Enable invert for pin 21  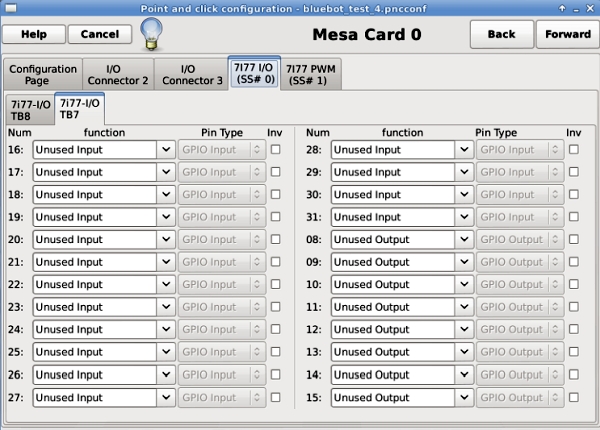pyautogui.click(x=276, y=262)
